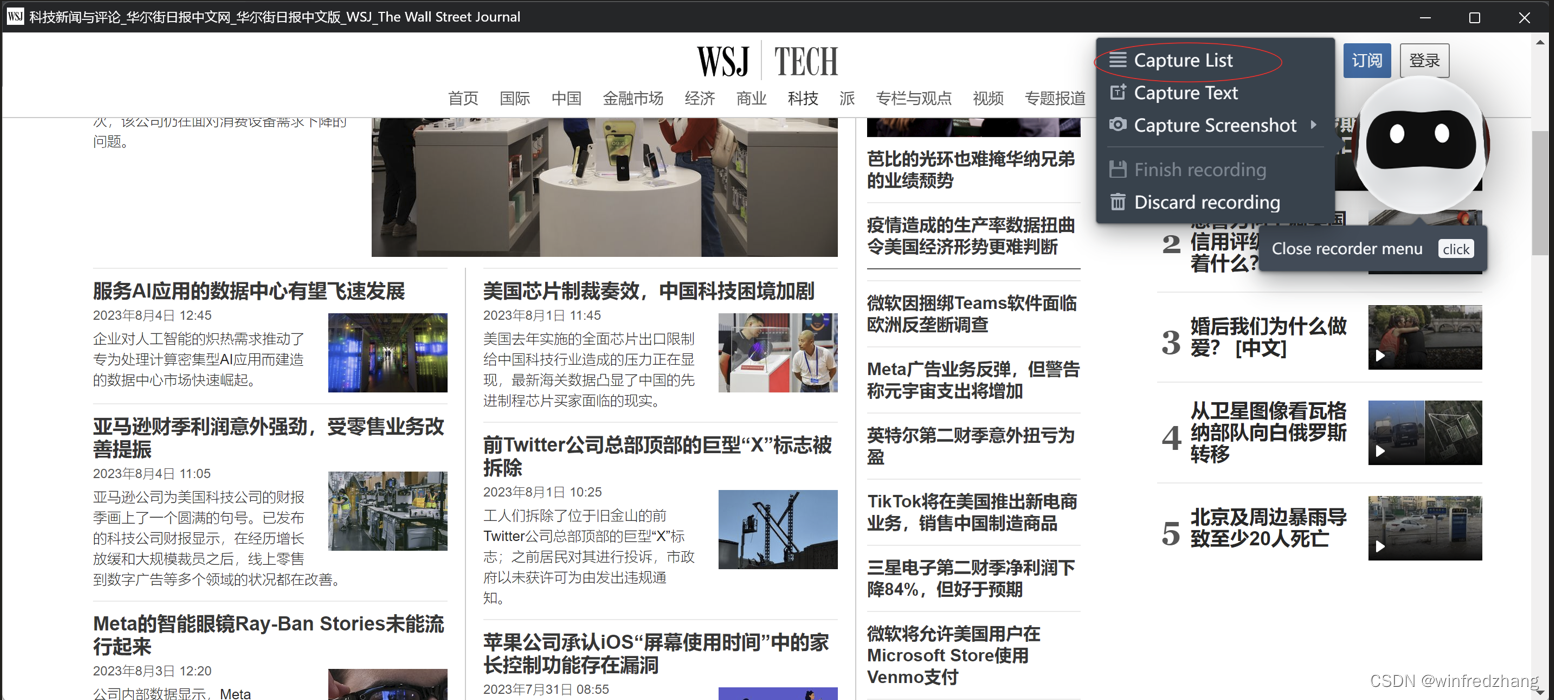Screen dimensions: 1554x700
Task: Click data center article thumbnail
Action: (x=388, y=353)
